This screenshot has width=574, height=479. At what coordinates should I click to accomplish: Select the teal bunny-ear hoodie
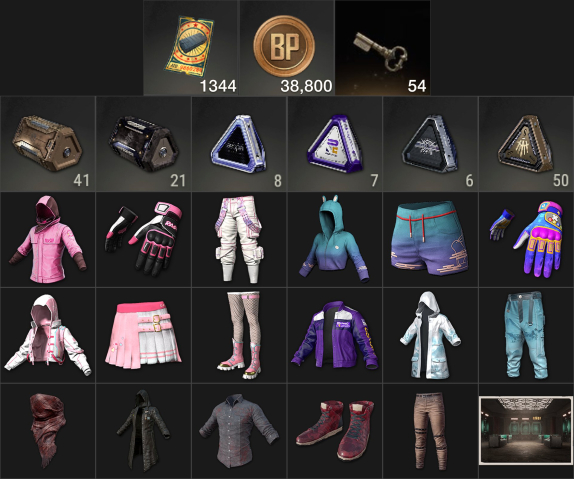[335, 240]
